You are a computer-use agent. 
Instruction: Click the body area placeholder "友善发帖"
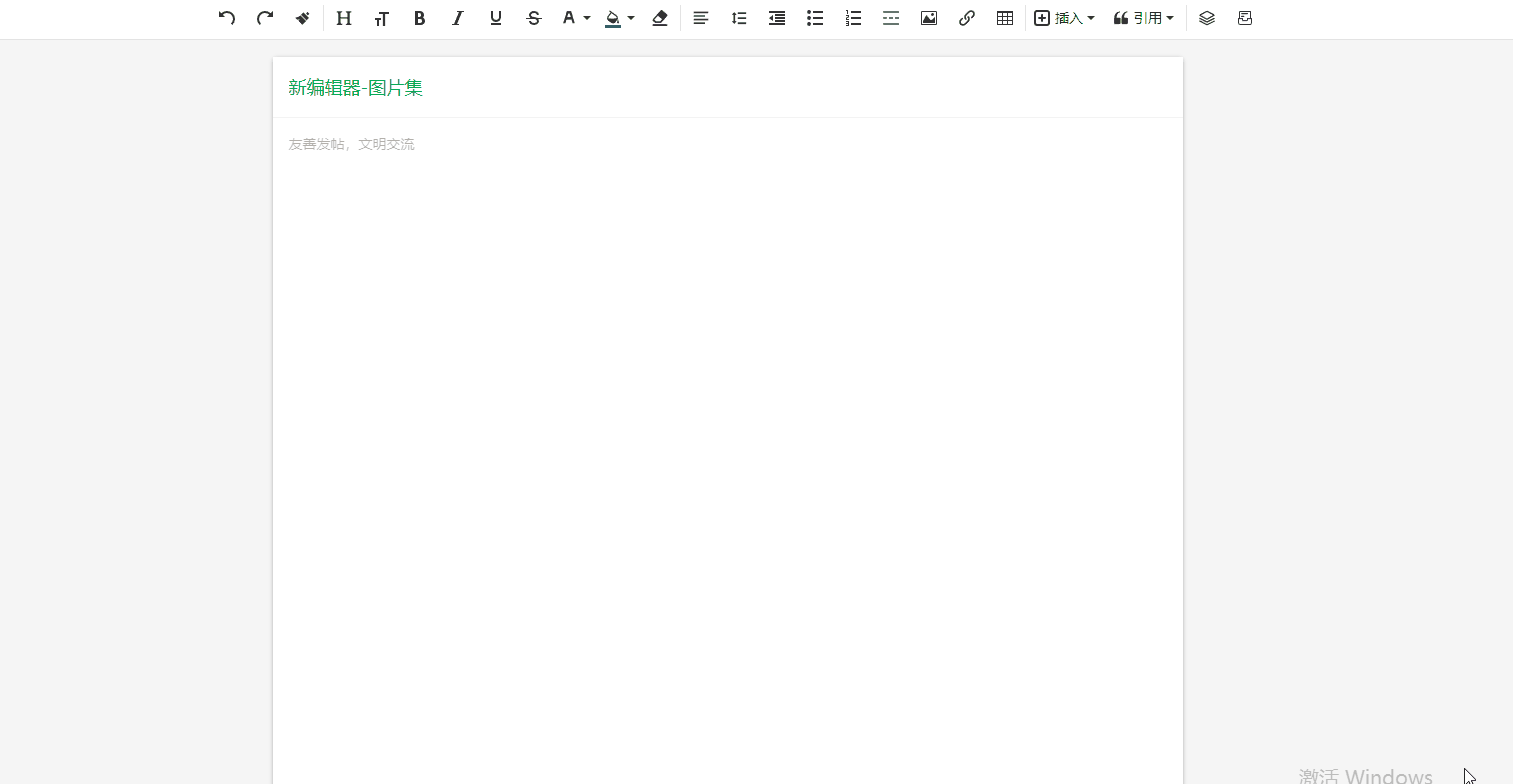(x=352, y=144)
